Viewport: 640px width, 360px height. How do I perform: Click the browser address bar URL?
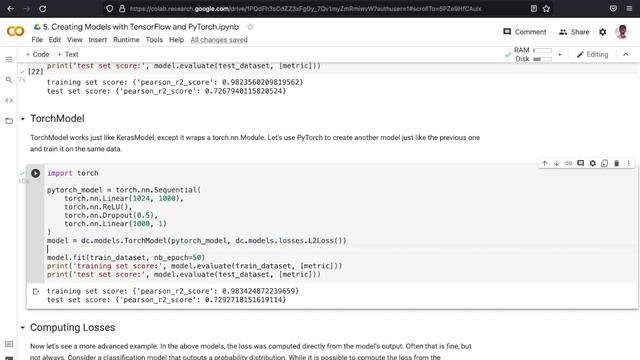[x=305, y=8]
